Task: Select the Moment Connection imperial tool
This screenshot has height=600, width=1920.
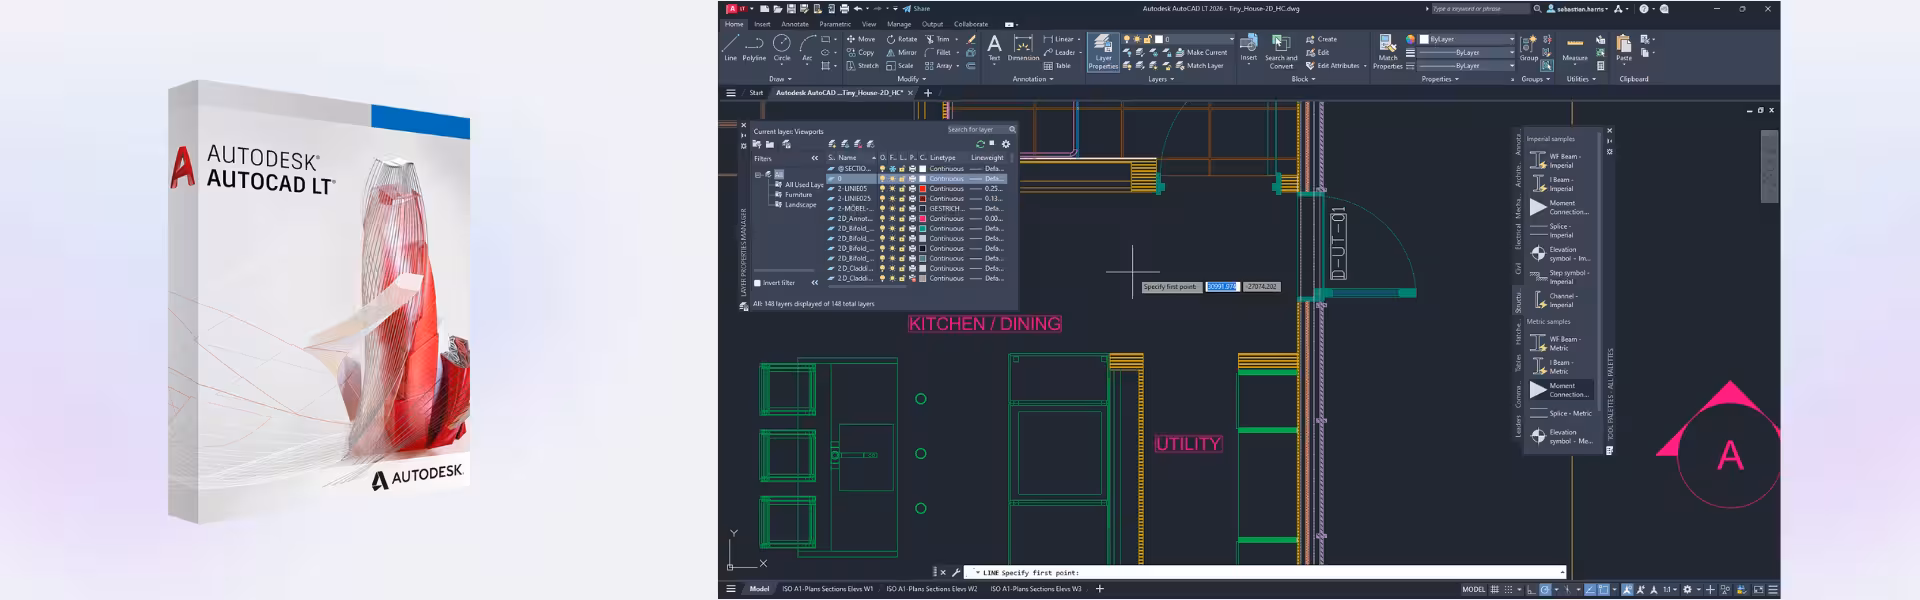Action: (1560, 207)
